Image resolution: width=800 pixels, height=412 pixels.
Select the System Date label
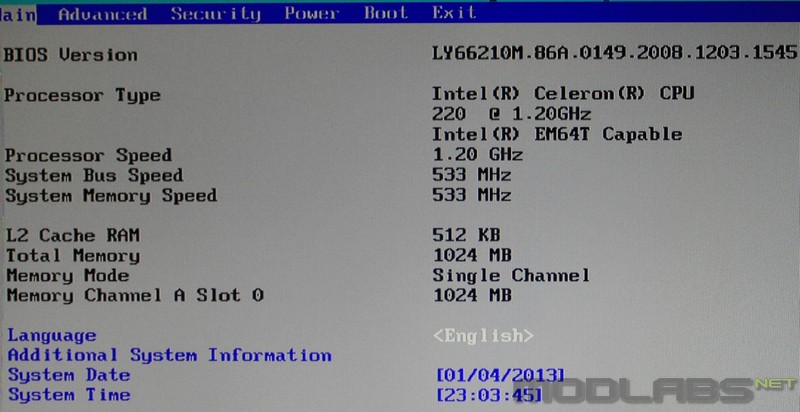69,375
